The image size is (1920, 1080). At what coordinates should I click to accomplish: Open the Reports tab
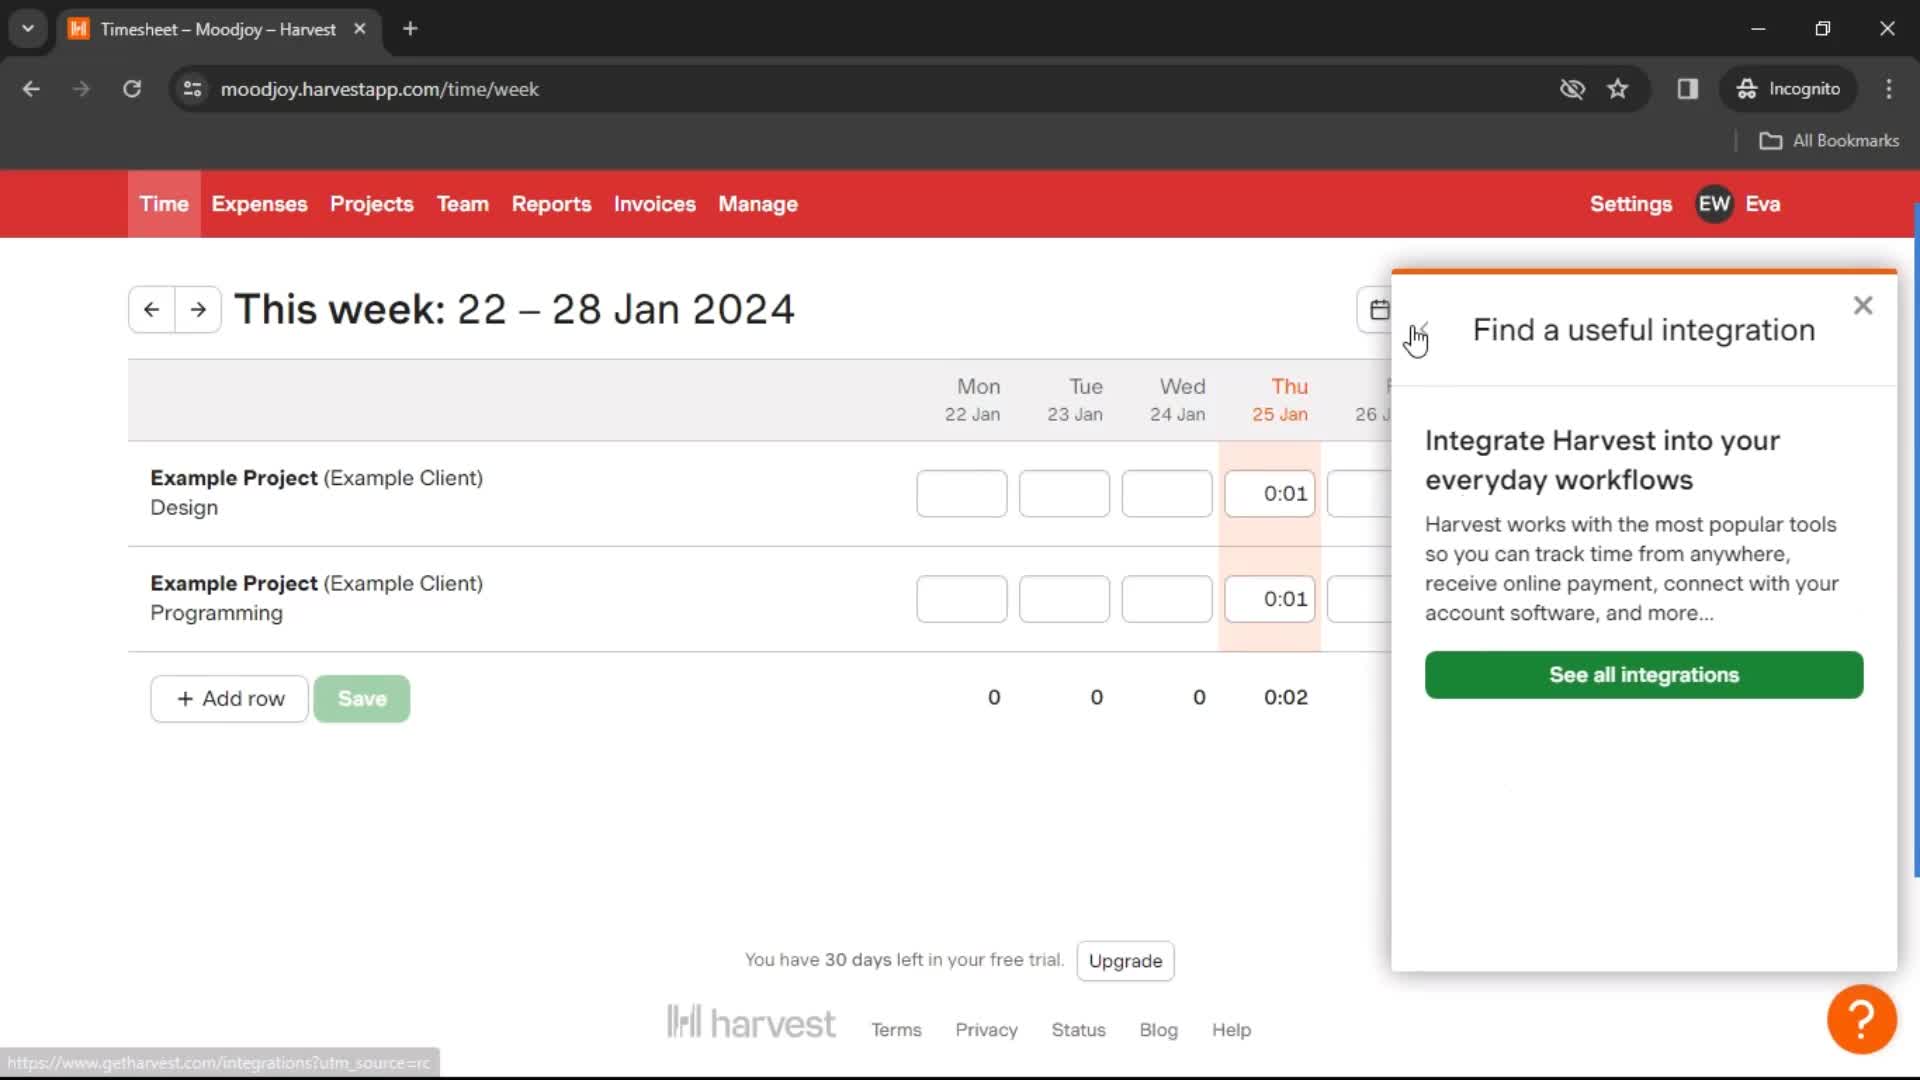[551, 204]
